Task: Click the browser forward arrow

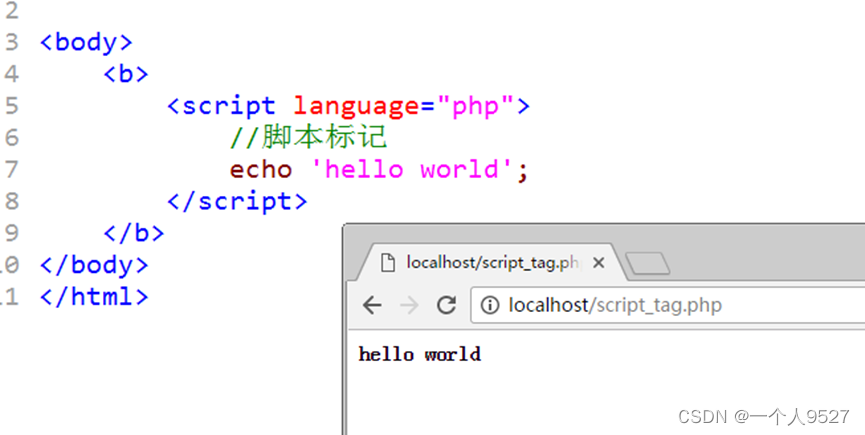Action: coord(409,304)
